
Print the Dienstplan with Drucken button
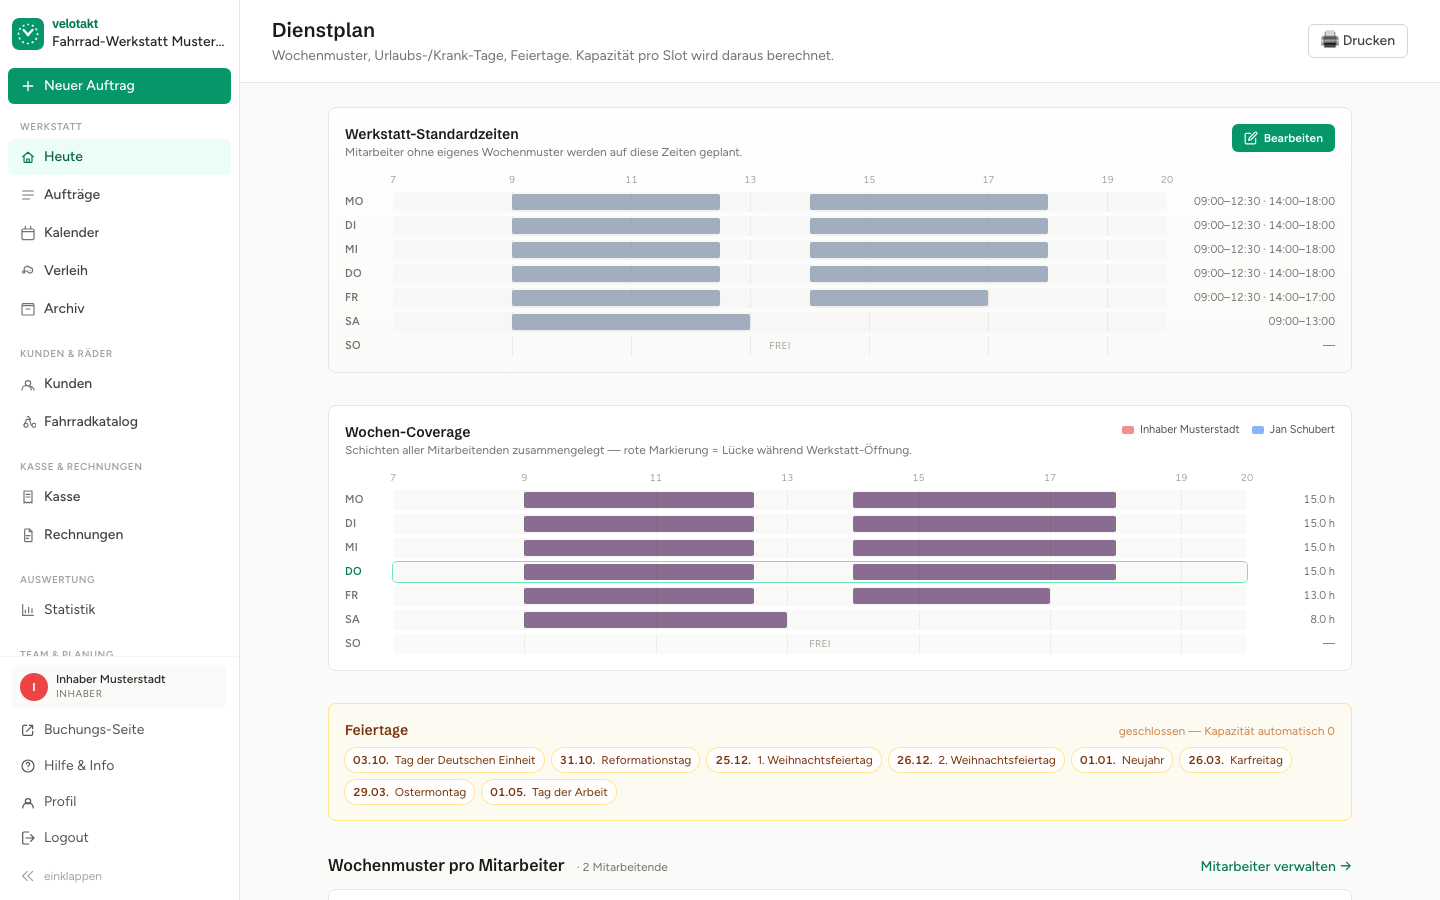[x=1358, y=41]
